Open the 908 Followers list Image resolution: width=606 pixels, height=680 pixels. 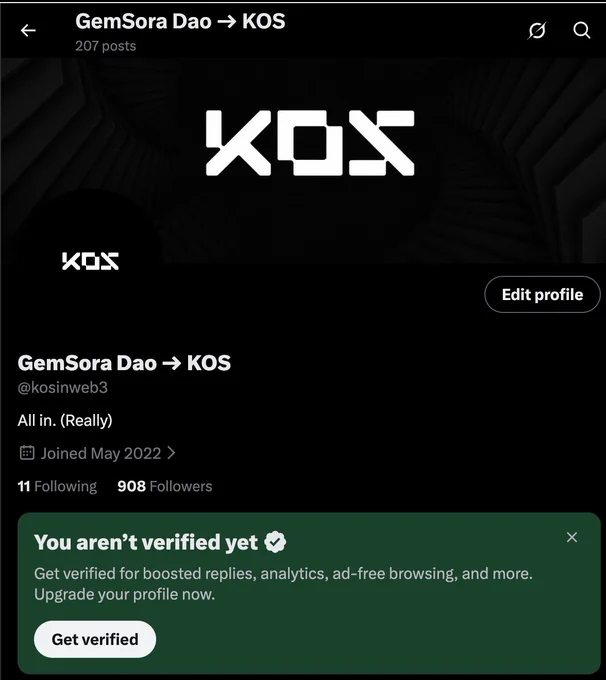(165, 486)
